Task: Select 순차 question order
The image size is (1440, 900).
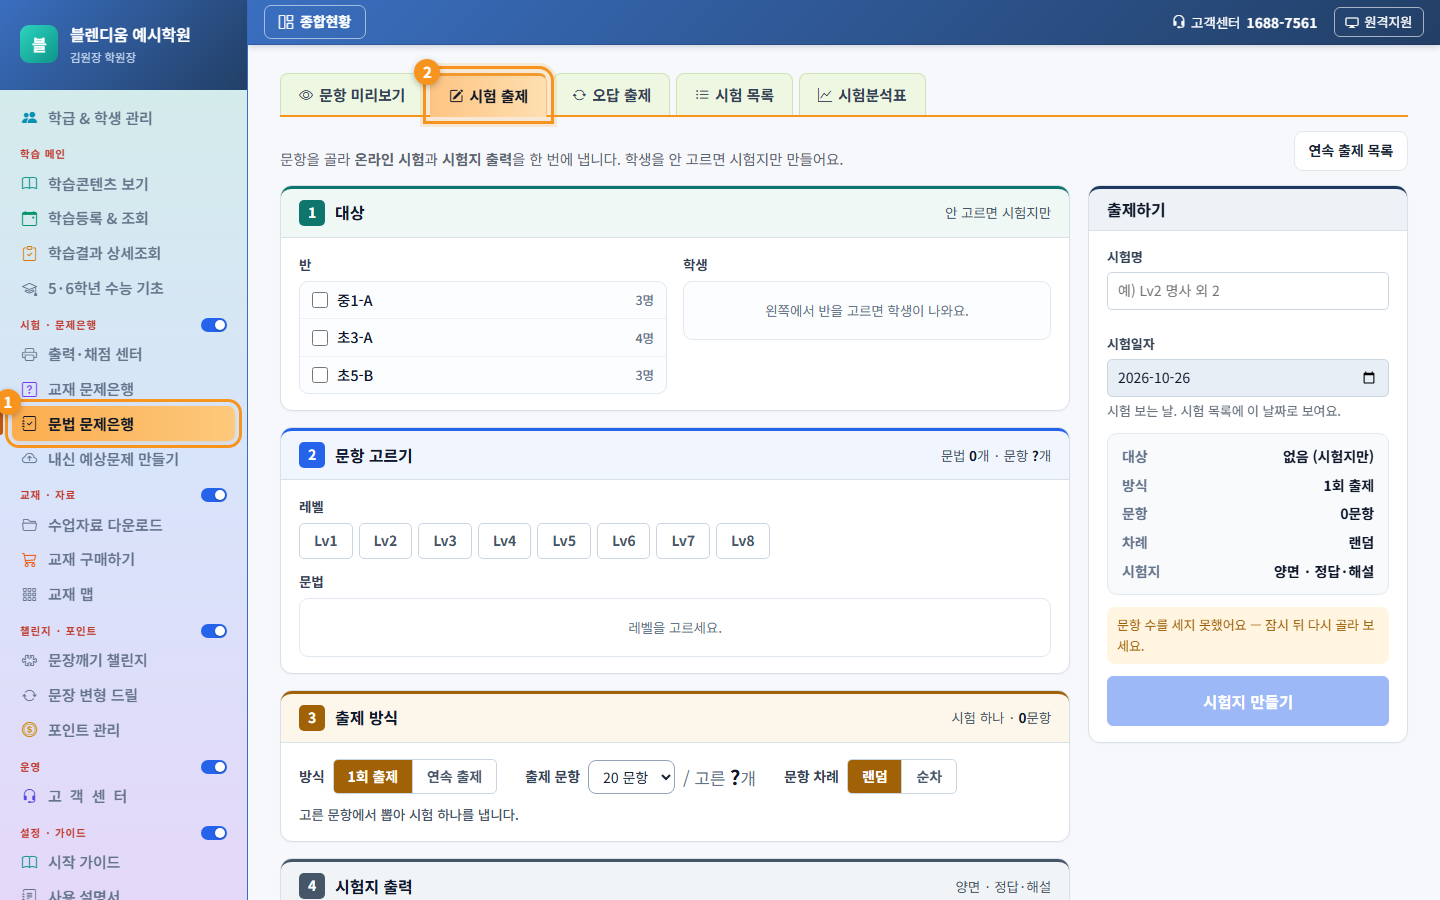Action: click(929, 777)
